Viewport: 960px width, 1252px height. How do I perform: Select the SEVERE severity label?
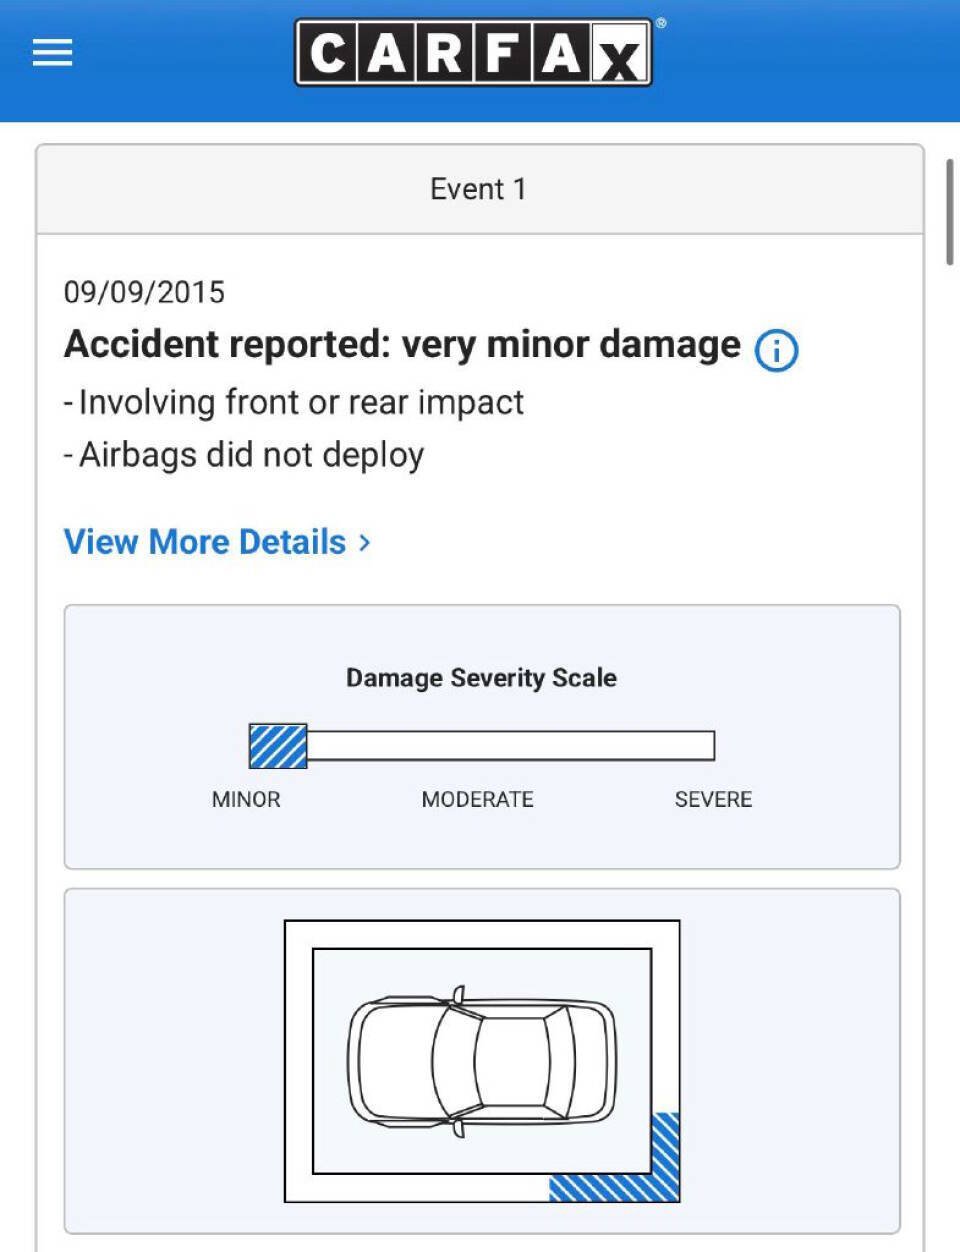[713, 799]
